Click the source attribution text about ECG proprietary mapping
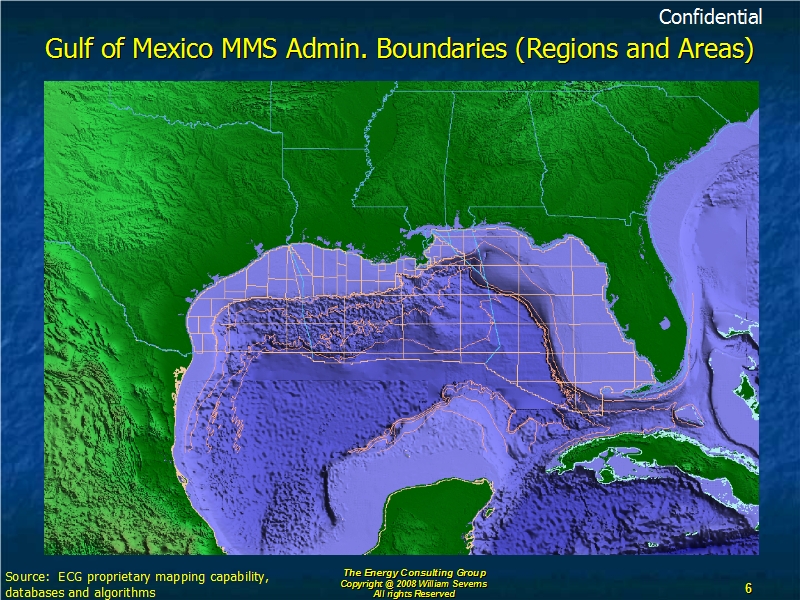 click(136, 585)
